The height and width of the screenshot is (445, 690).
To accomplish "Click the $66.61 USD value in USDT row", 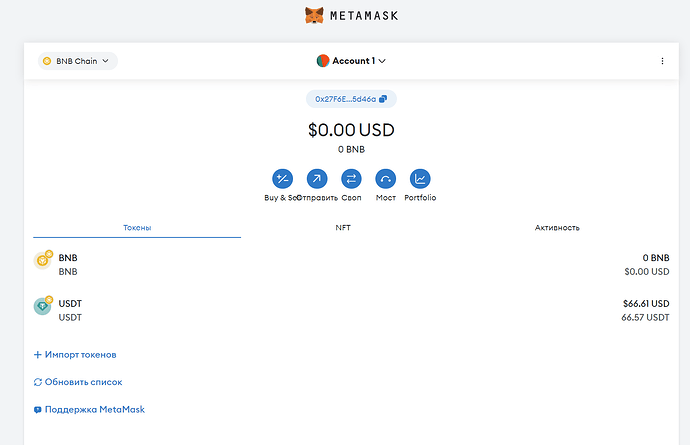I will 646,304.
